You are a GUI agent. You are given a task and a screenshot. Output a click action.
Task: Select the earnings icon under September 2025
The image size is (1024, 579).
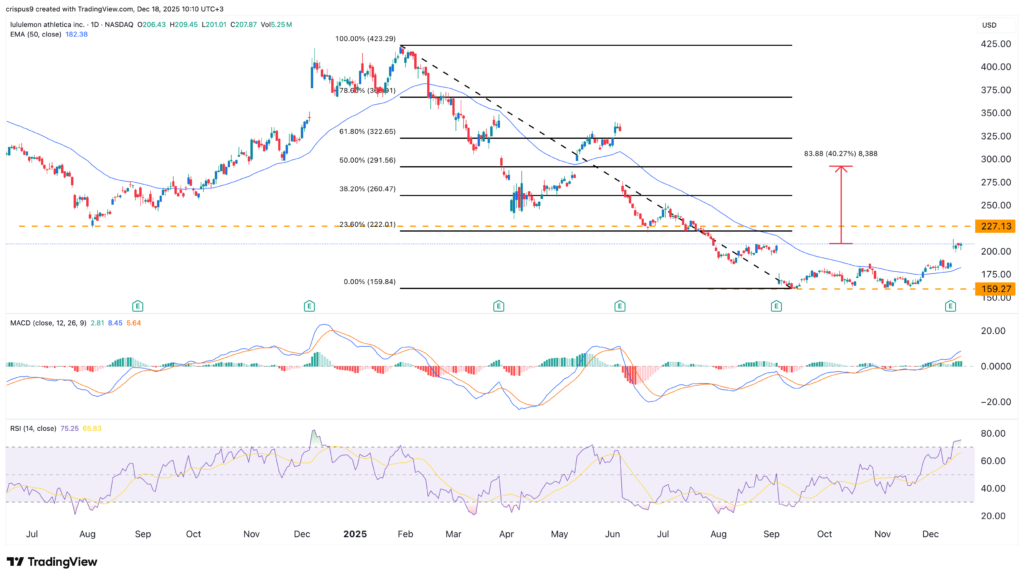775,304
